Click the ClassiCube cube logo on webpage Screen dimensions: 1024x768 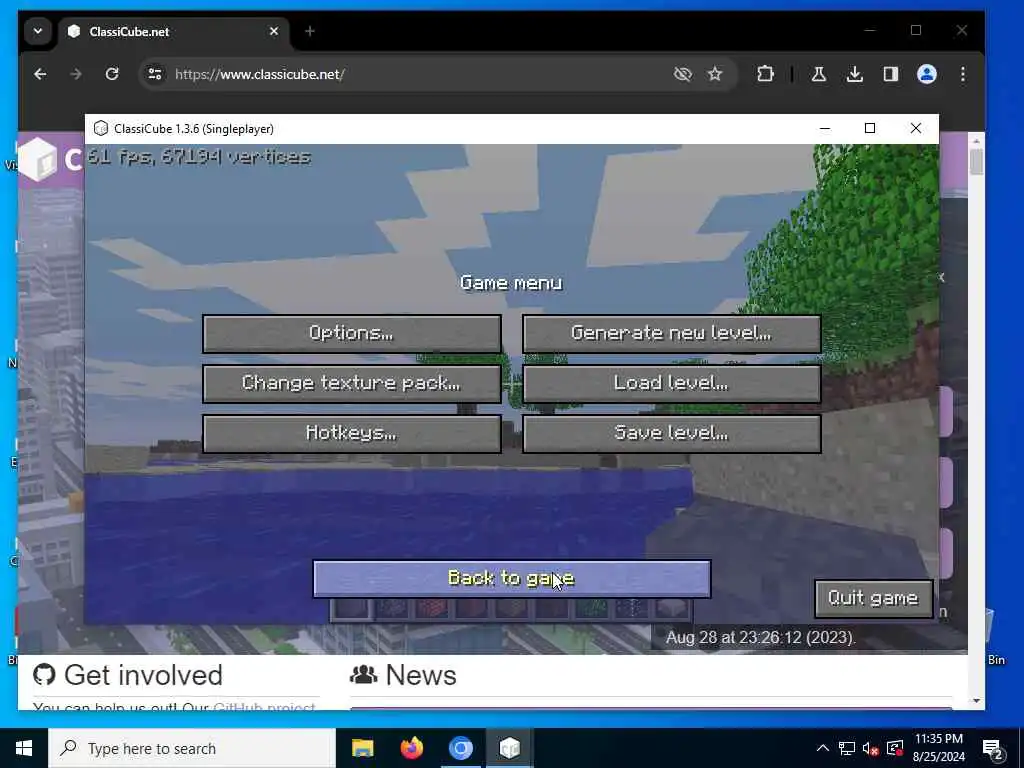click(38, 159)
